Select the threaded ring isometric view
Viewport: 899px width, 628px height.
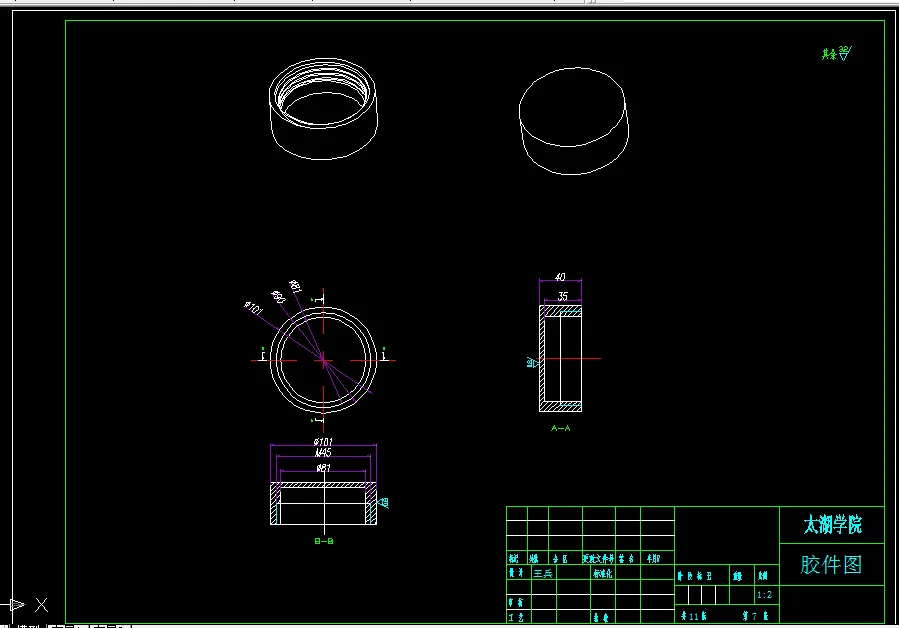click(323, 108)
